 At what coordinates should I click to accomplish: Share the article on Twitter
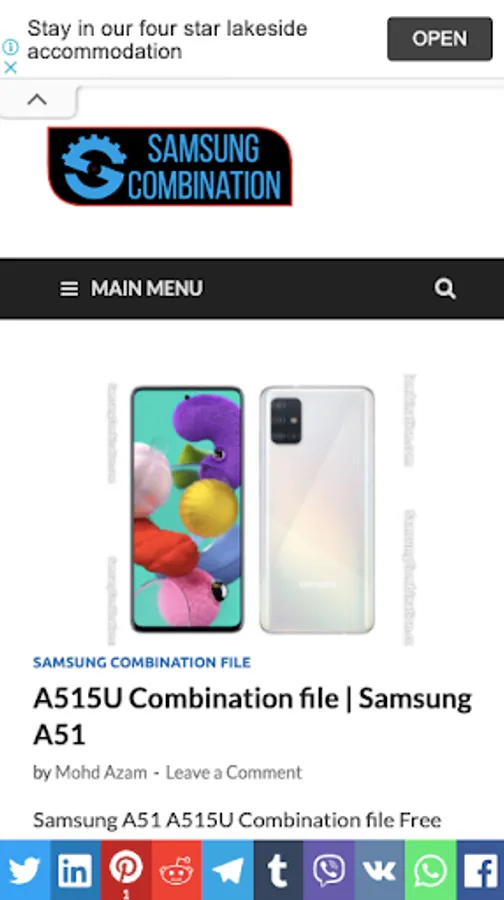[25, 870]
